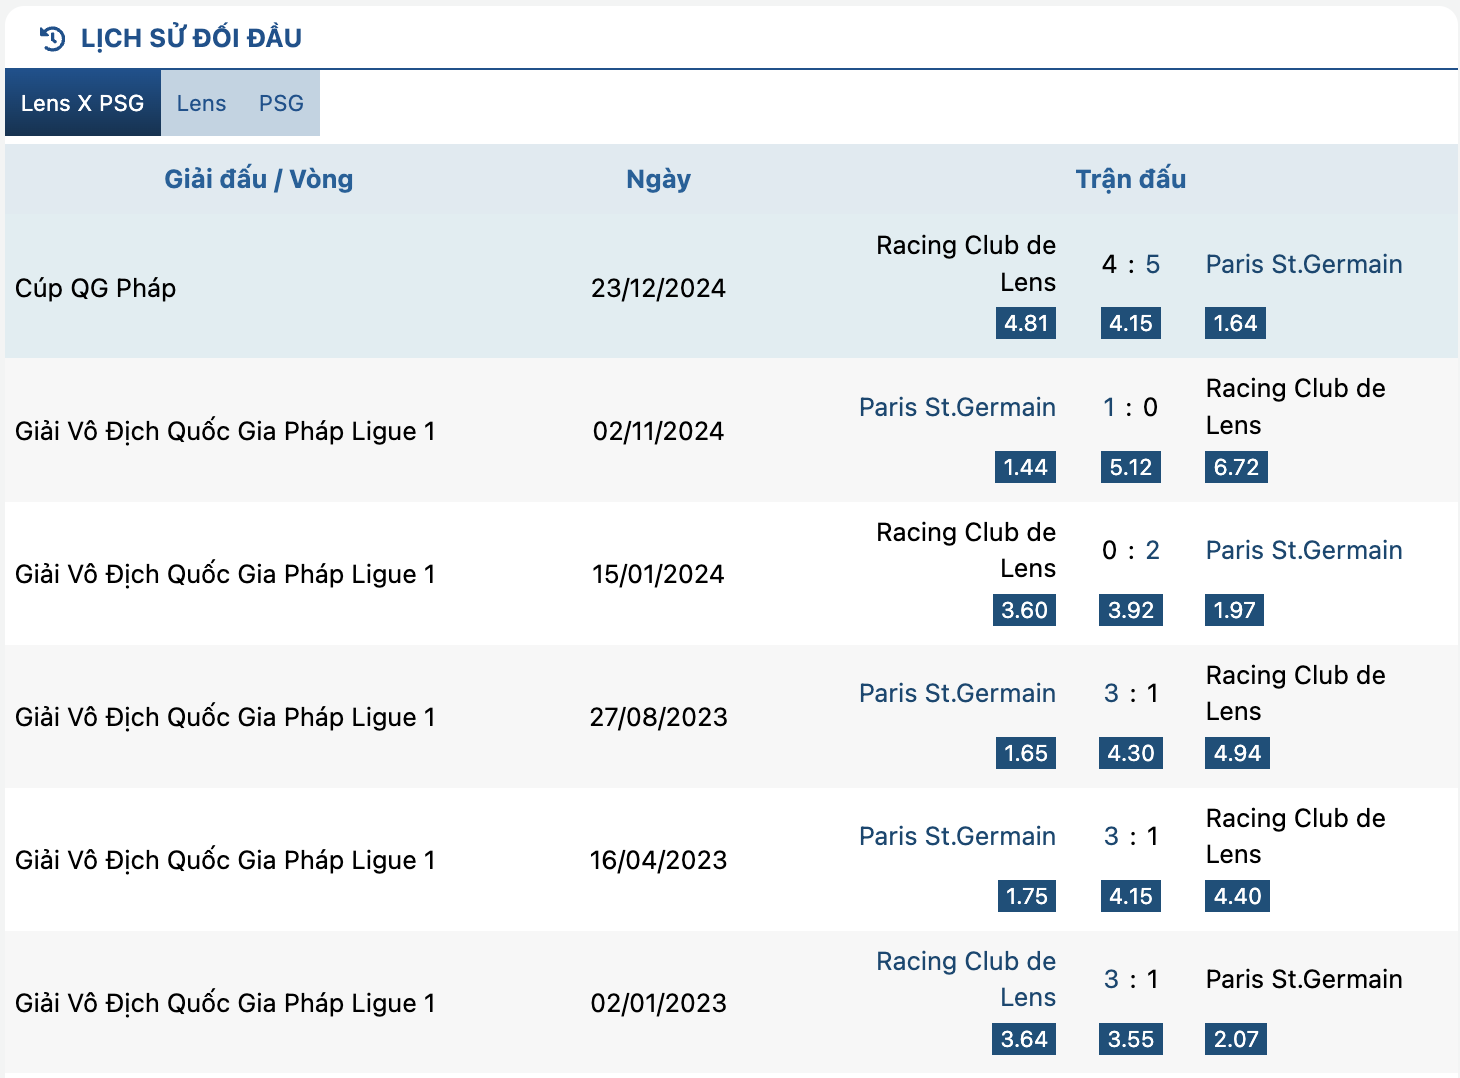Image resolution: width=1460 pixels, height=1078 pixels.
Task: Click the Ligue 1 label for 02/11/2024
Action: click(x=226, y=431)
